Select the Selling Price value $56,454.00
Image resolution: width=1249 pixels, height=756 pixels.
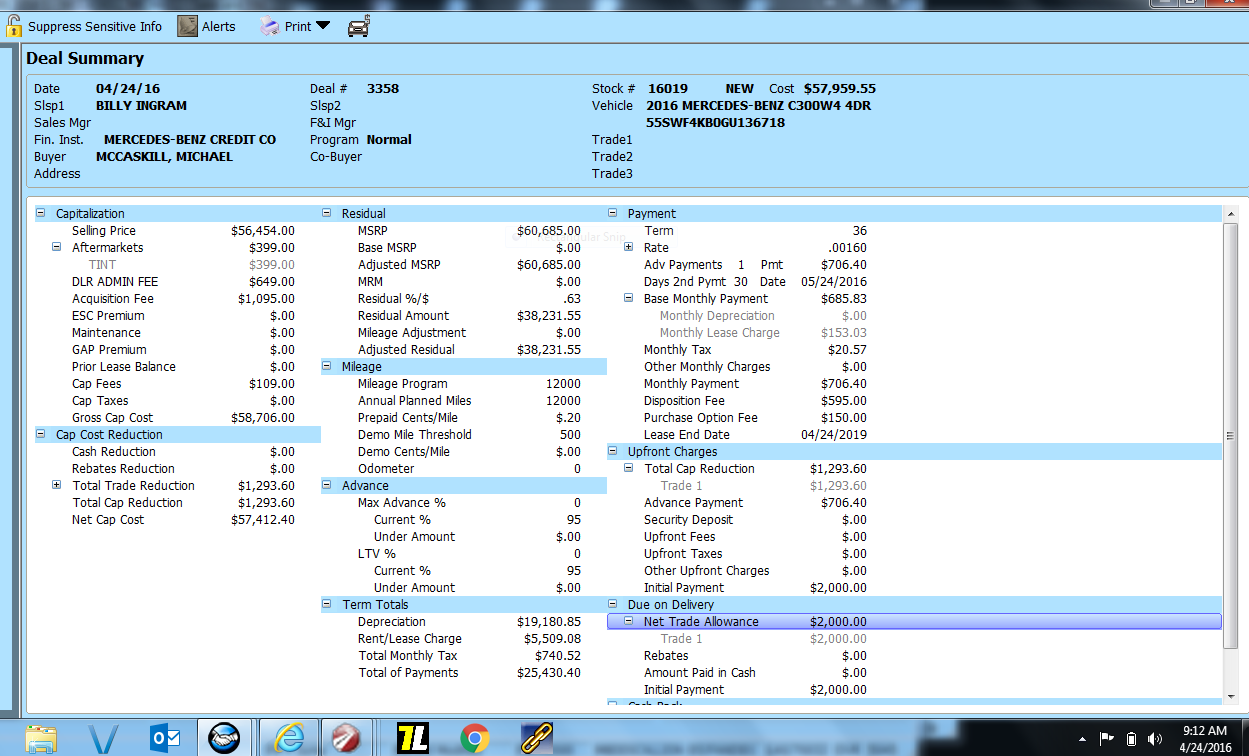(263, 231)
